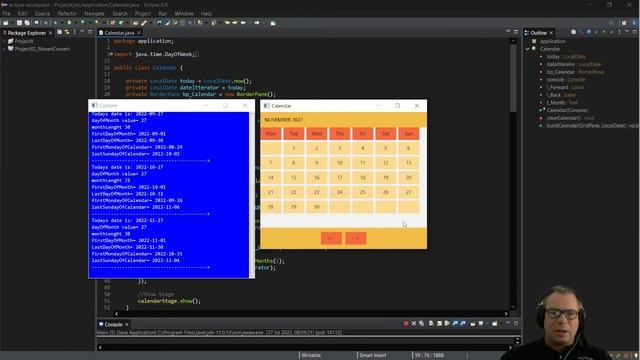Open the Navigate menu
This screenshot has width=640, height=360.
coord(94,13)
